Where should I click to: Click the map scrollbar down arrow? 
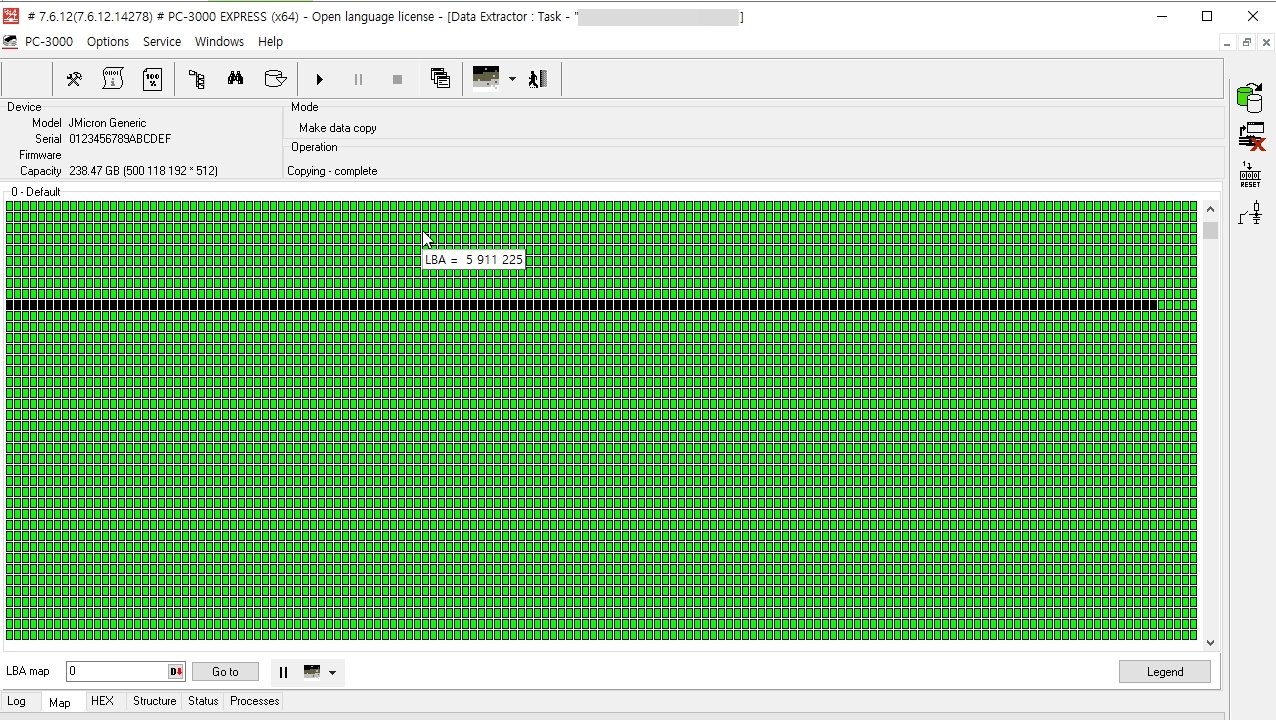[x=1211, y=643]
